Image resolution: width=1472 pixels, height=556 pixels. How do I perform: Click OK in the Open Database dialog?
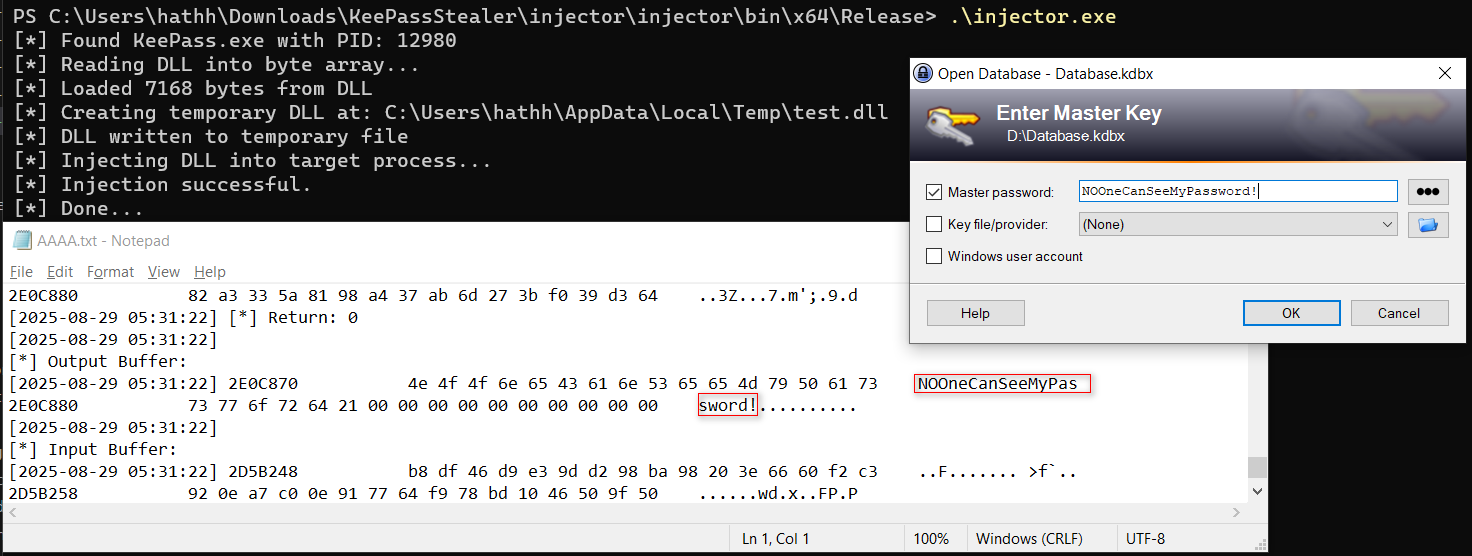(x=1291, y=313)
